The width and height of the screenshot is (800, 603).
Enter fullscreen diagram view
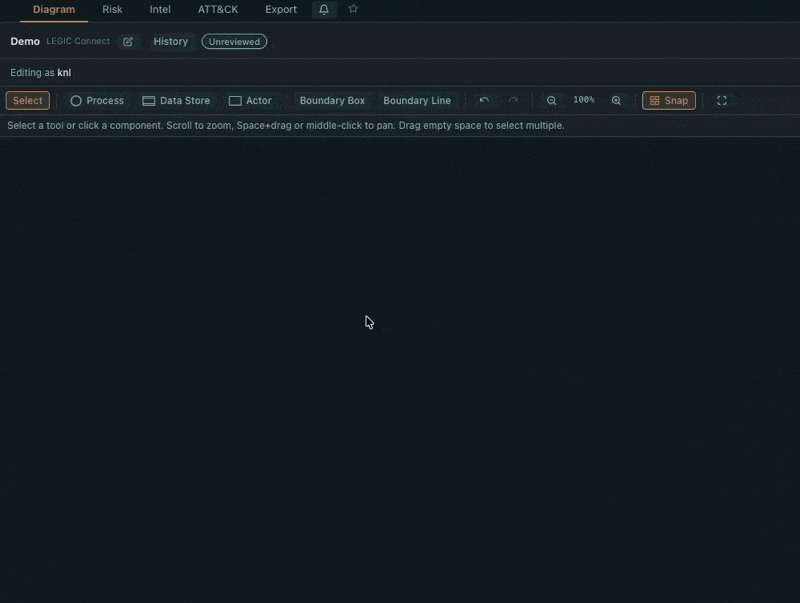[721, 100]
